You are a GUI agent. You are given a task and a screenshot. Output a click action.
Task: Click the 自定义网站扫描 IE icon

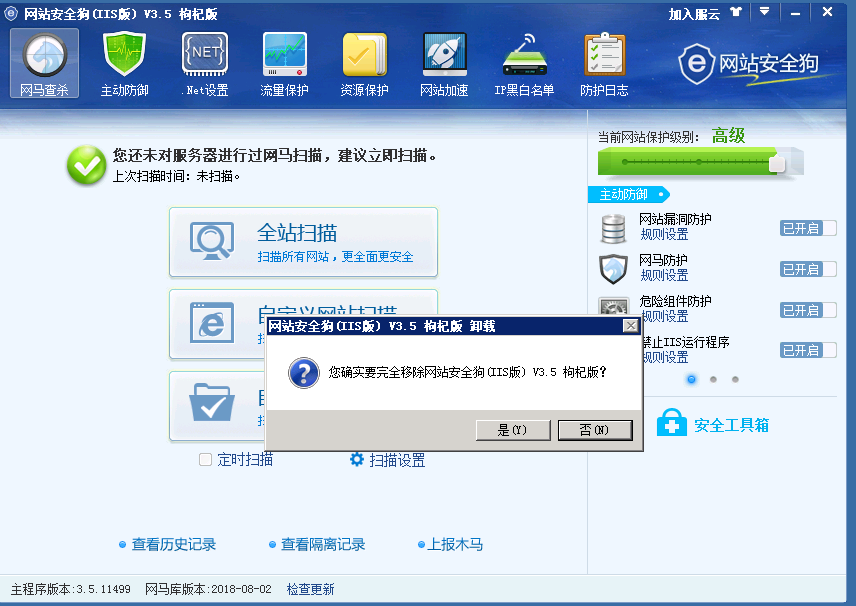pos(212,323)
